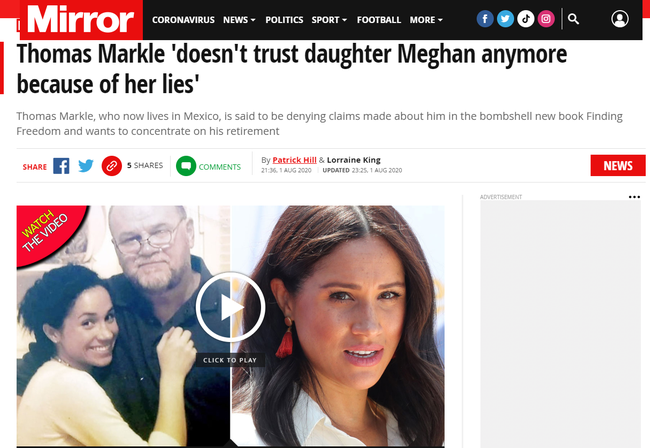Click the red NEWS category button
The image size is (650, 448).
point(618,165)
